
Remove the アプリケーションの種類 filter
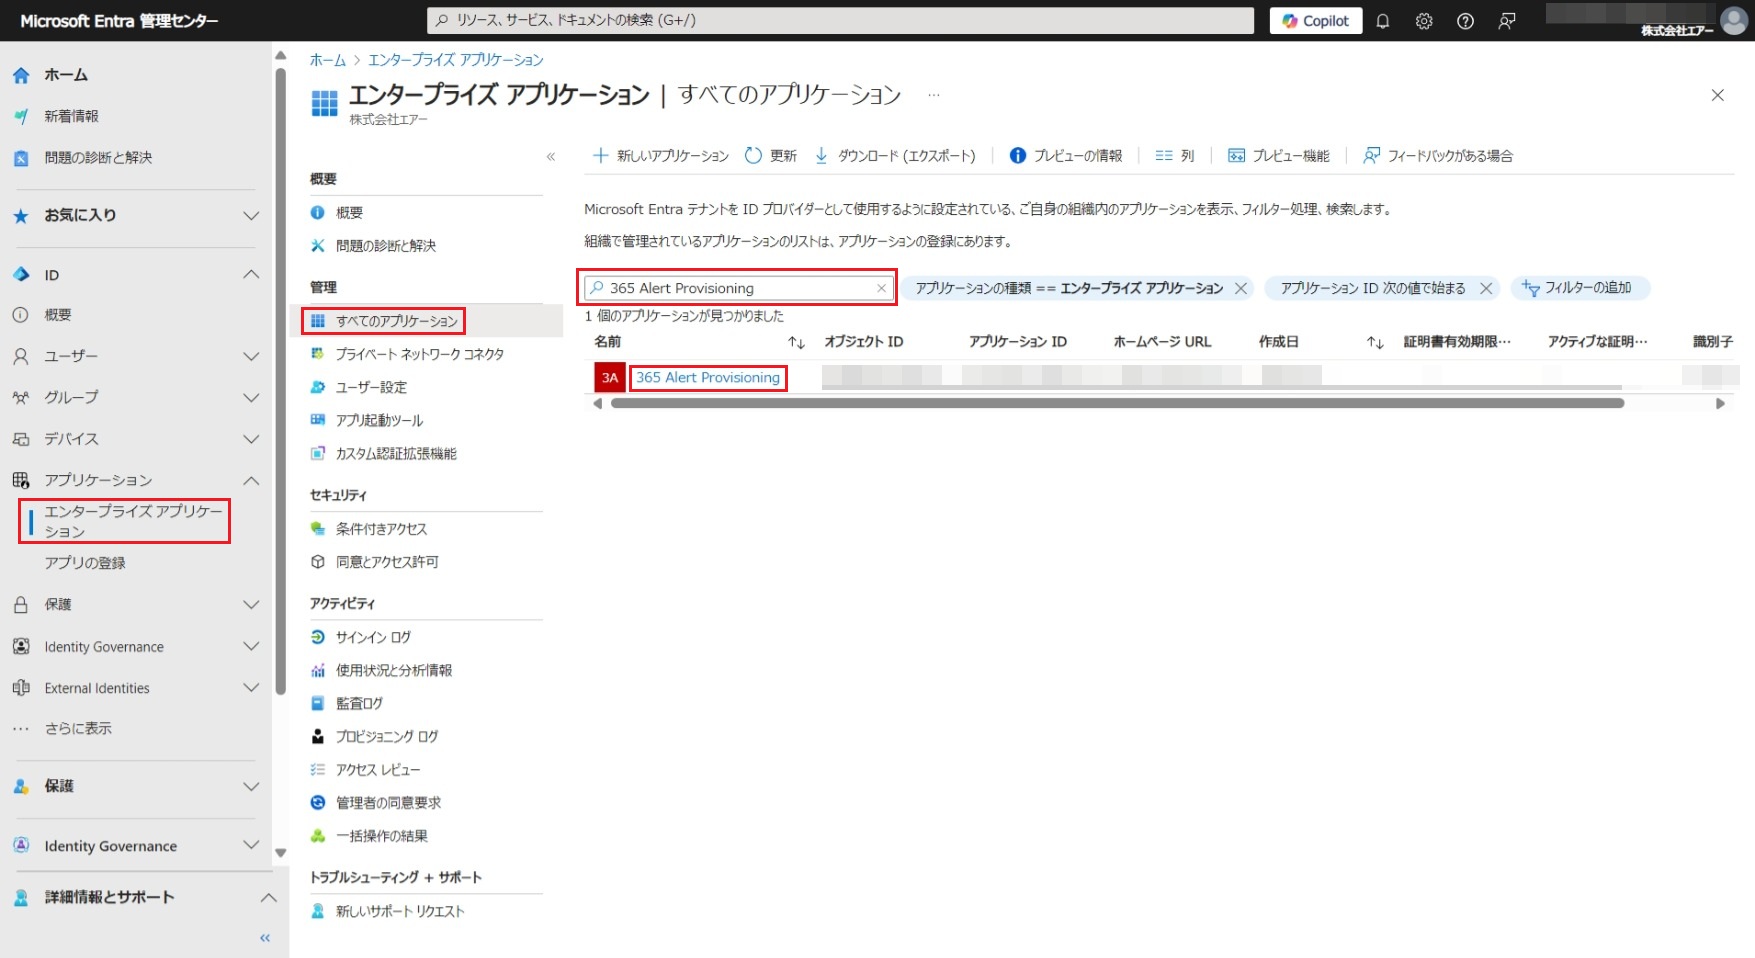(1241, 288)
